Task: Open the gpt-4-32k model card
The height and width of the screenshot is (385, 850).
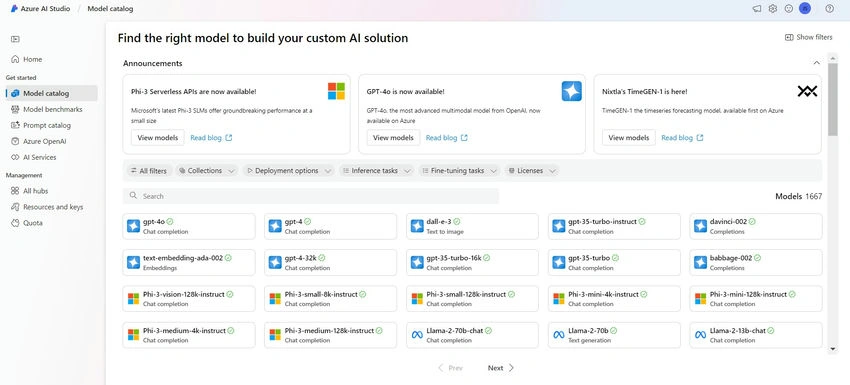Action: click(x=331, y=262)
